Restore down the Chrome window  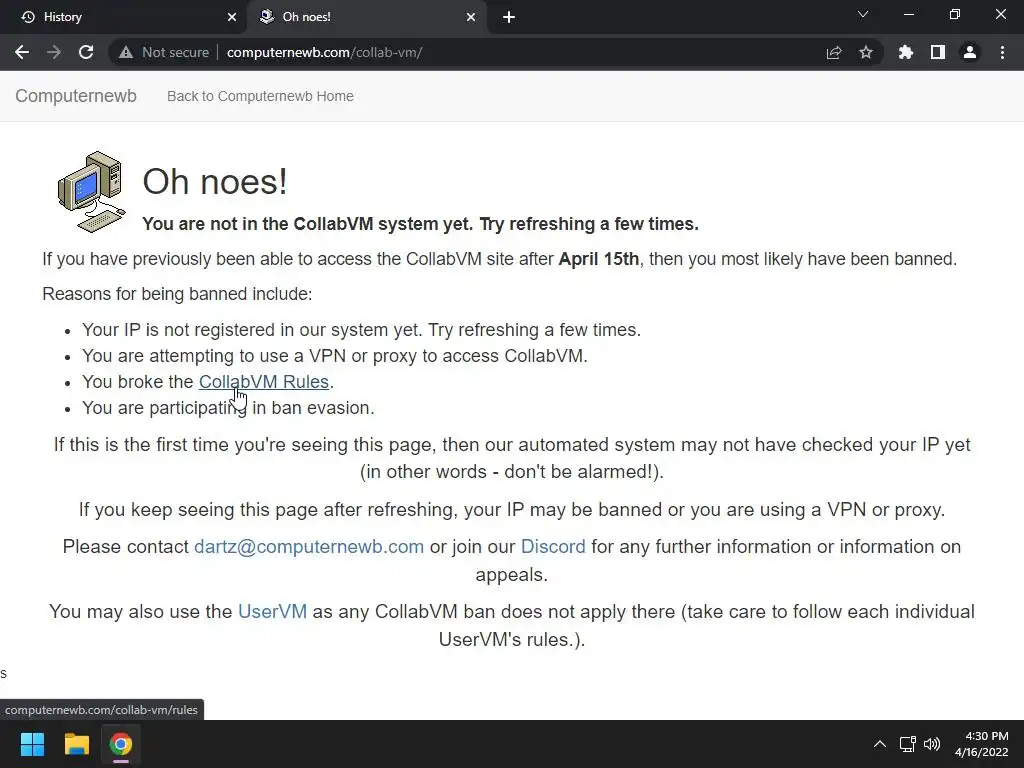point(955,14)
